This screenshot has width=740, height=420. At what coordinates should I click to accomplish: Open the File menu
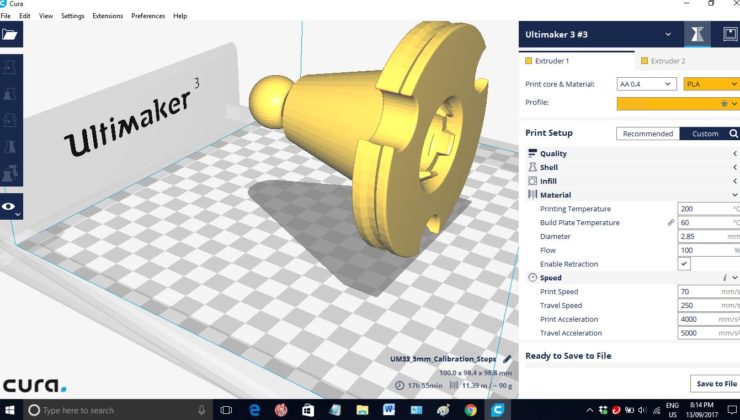[6, 16]
